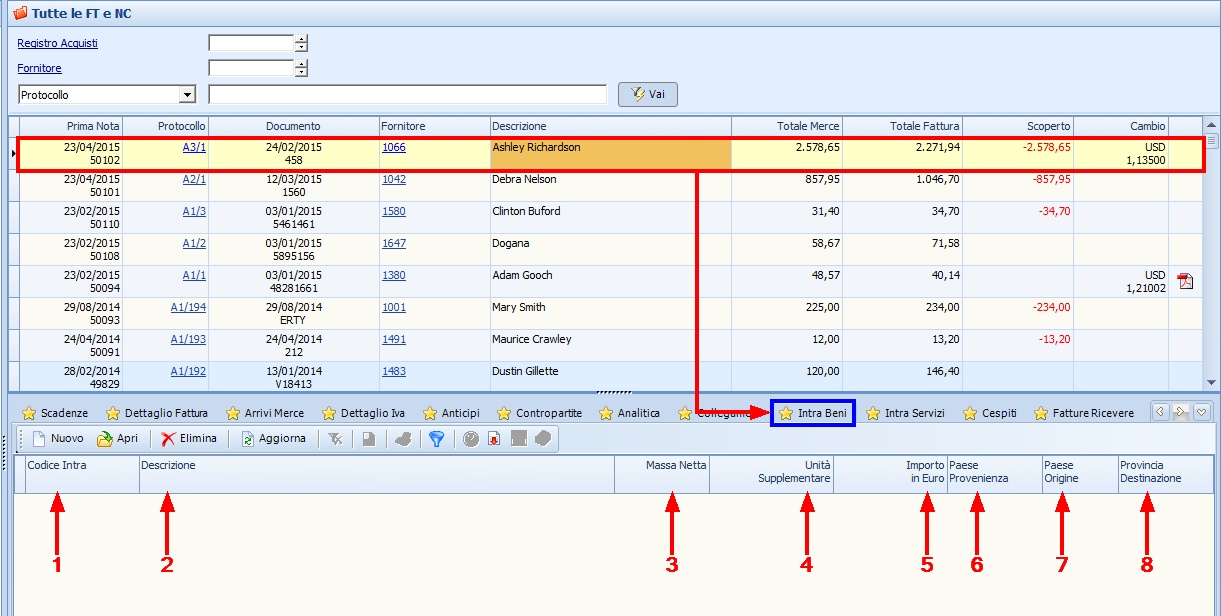This screenshot has height=616, width=1221.
Task: Switch to the Intra Servizi tab
Action: pyautogui.click(x=904, y=413)
